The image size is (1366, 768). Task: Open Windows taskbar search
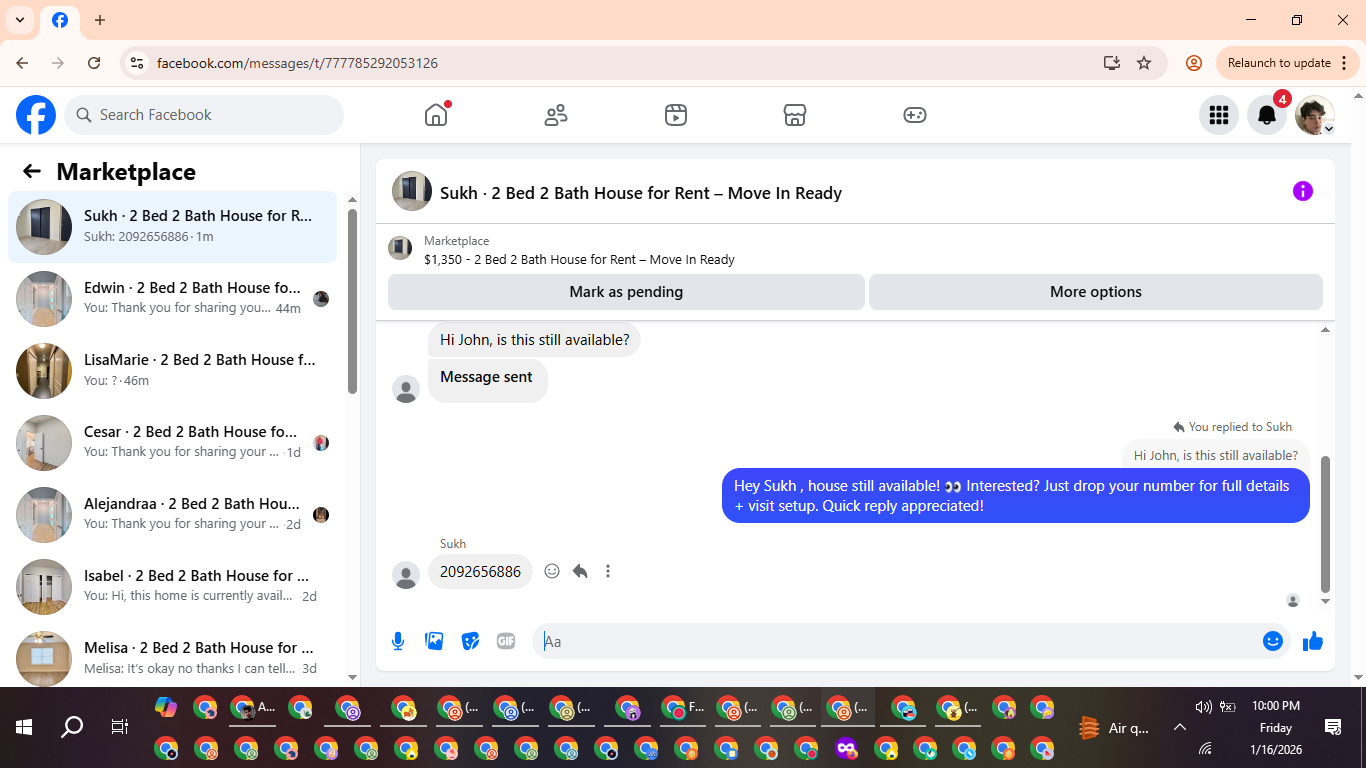(72, 727)
